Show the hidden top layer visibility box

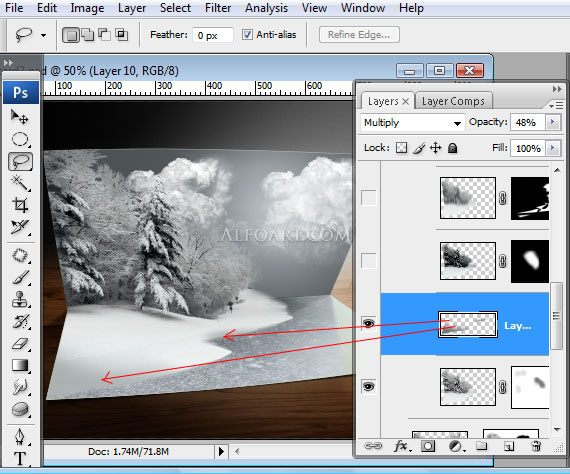[369, 198]
